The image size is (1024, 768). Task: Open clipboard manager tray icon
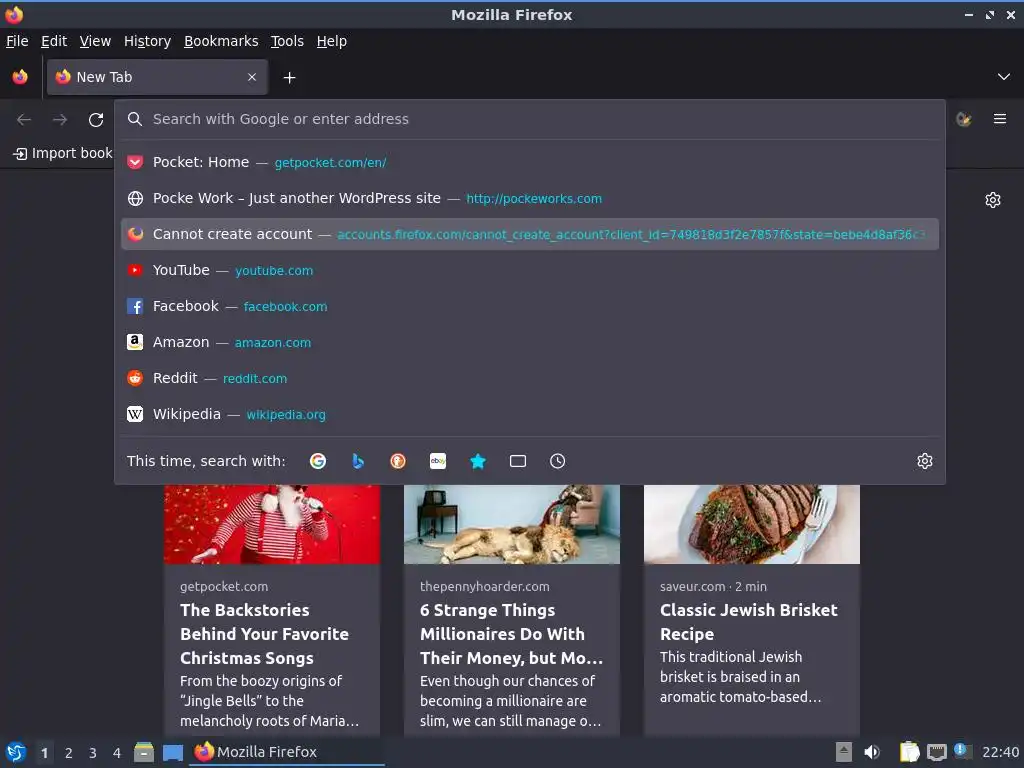pyautogui.click(x=909, y=752)
